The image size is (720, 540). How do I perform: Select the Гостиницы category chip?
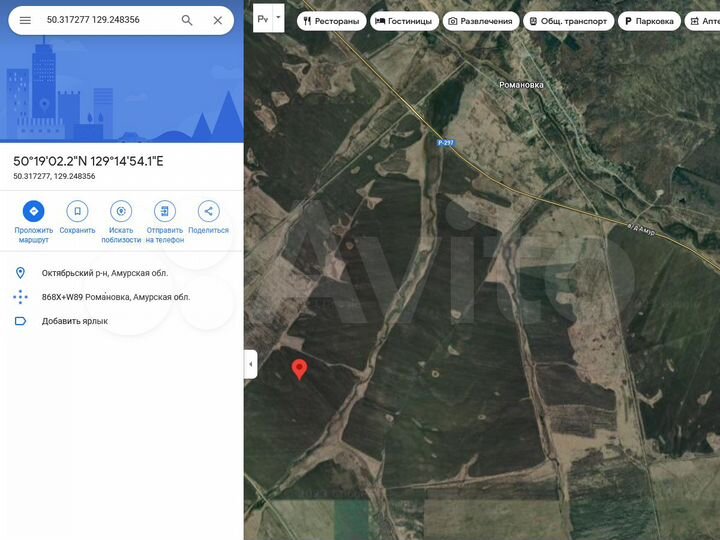404,21
